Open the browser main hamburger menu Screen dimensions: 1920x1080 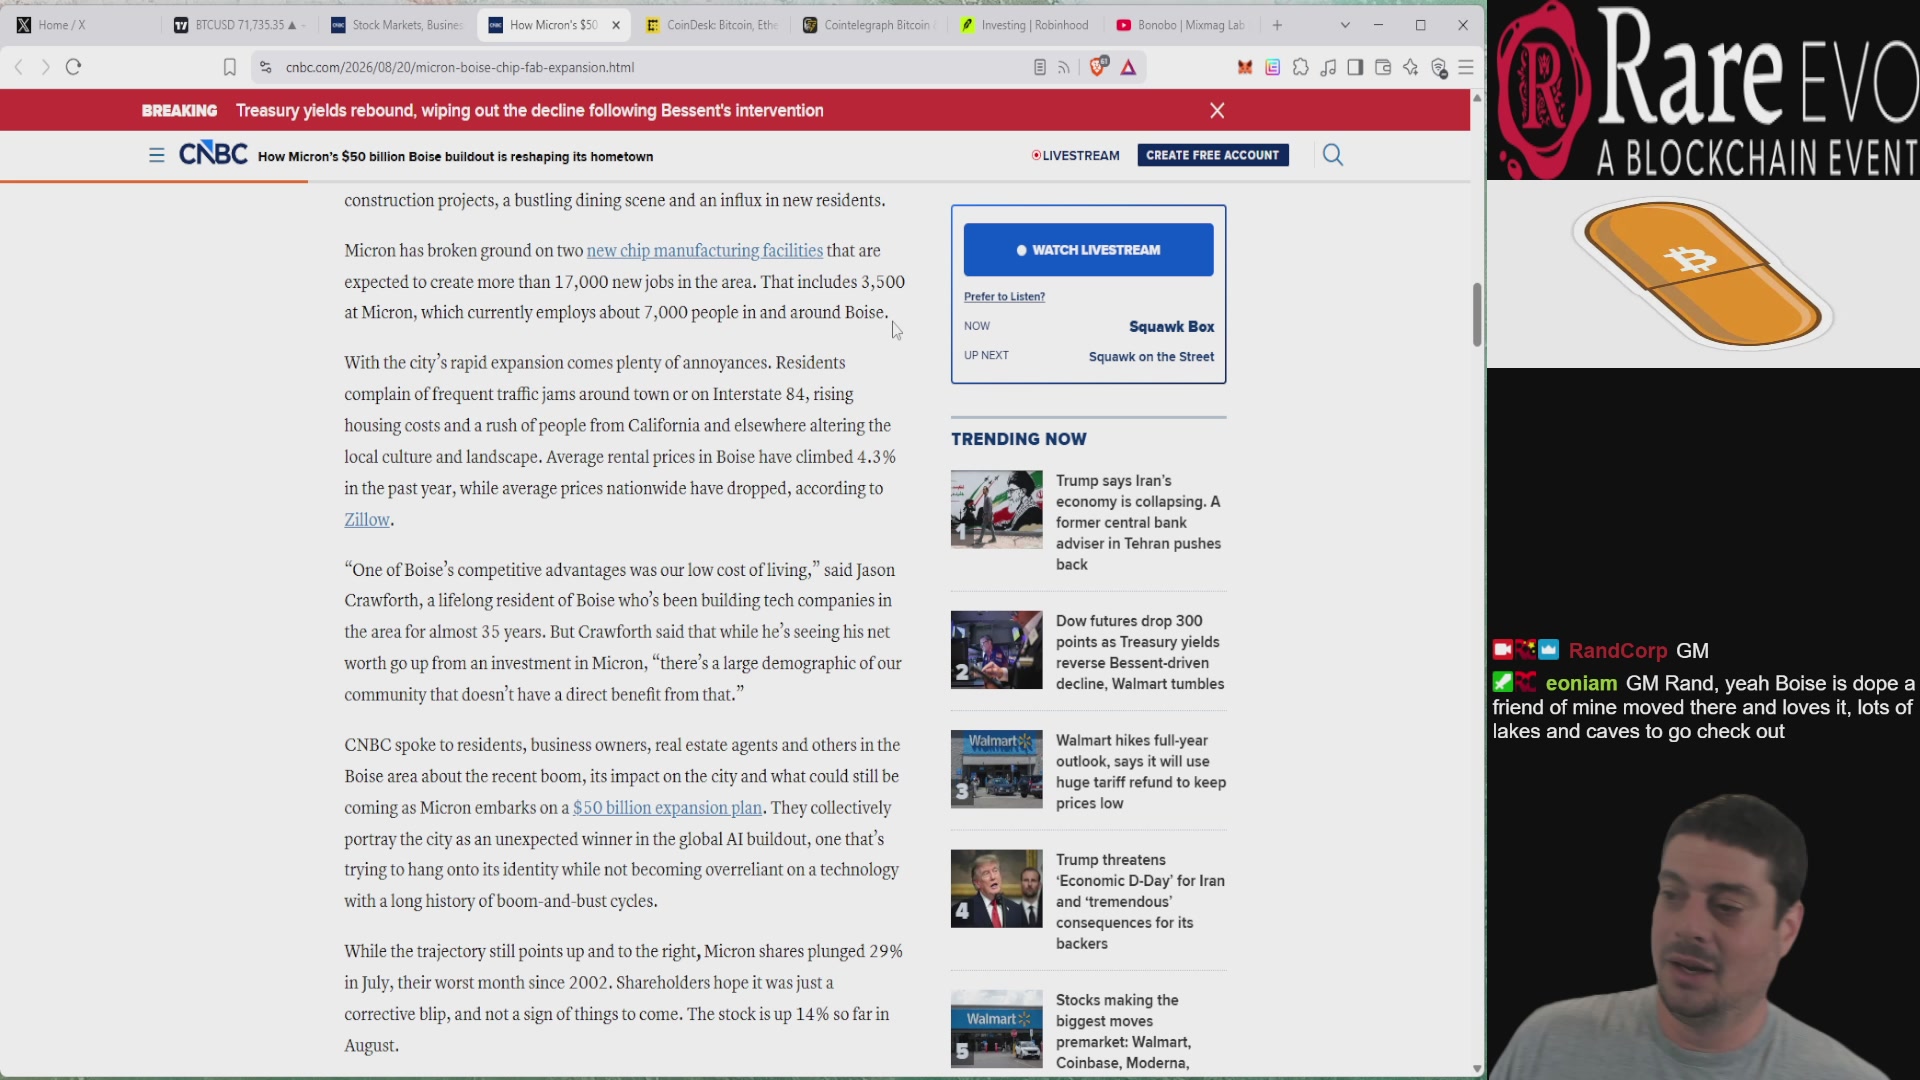1466,67
